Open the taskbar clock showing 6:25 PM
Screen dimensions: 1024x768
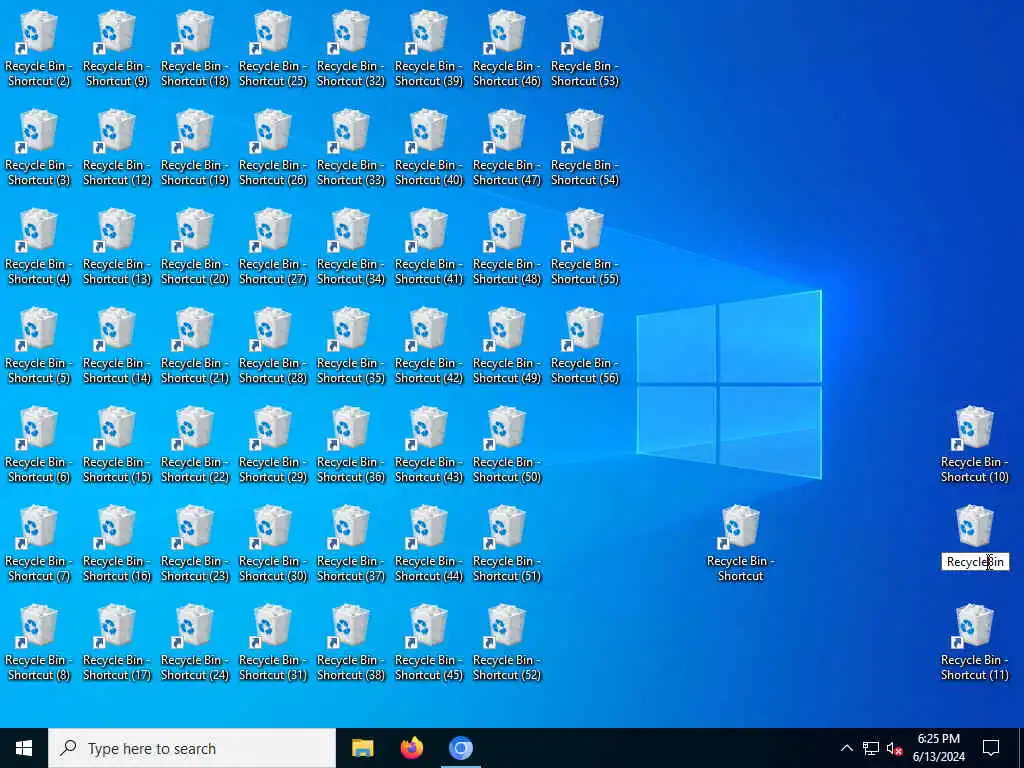point(938,748)
